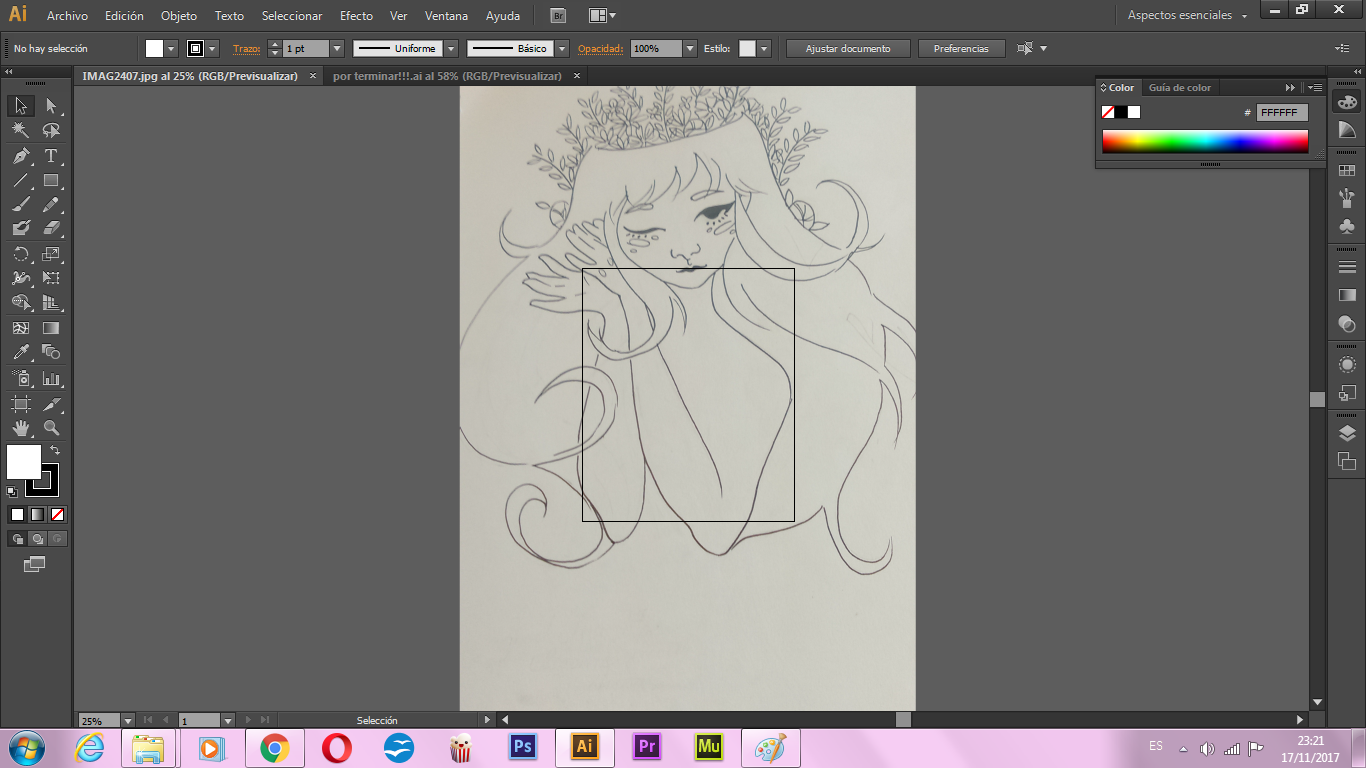Open the Trazo stroke panel link
1366x768 pixels.
coord(246,48)
